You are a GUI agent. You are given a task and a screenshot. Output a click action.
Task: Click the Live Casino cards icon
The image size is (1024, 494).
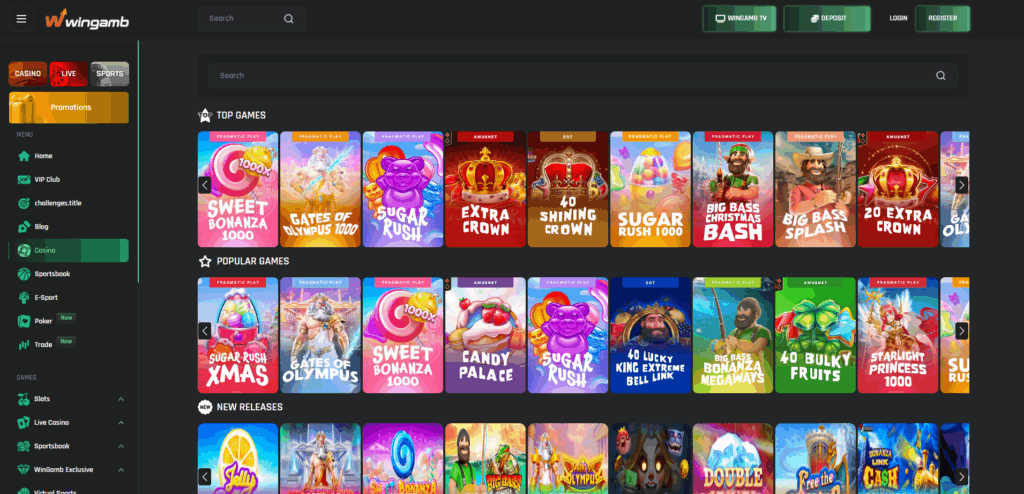[x=24, y=423]
